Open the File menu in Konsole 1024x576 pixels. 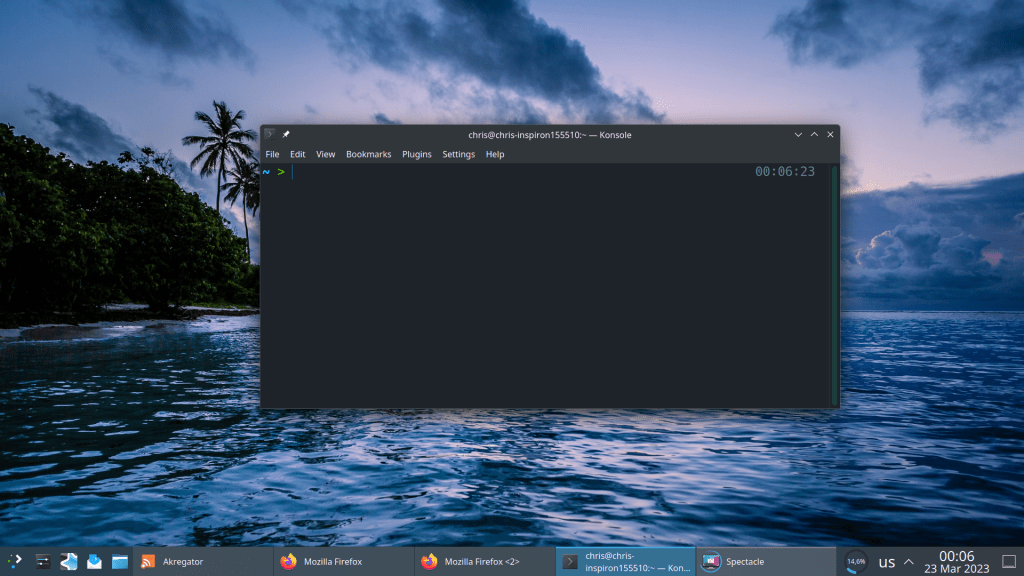tap(272, 155)
